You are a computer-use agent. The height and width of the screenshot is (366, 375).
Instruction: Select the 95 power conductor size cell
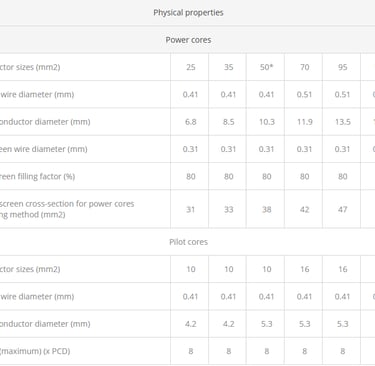tap(342, 67)
